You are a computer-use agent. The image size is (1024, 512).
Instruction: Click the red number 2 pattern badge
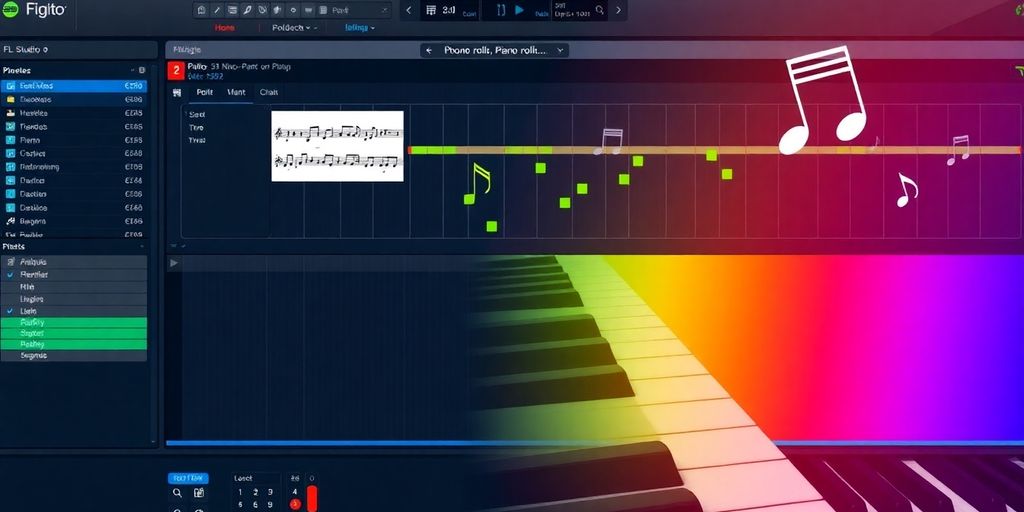point(176,70)
